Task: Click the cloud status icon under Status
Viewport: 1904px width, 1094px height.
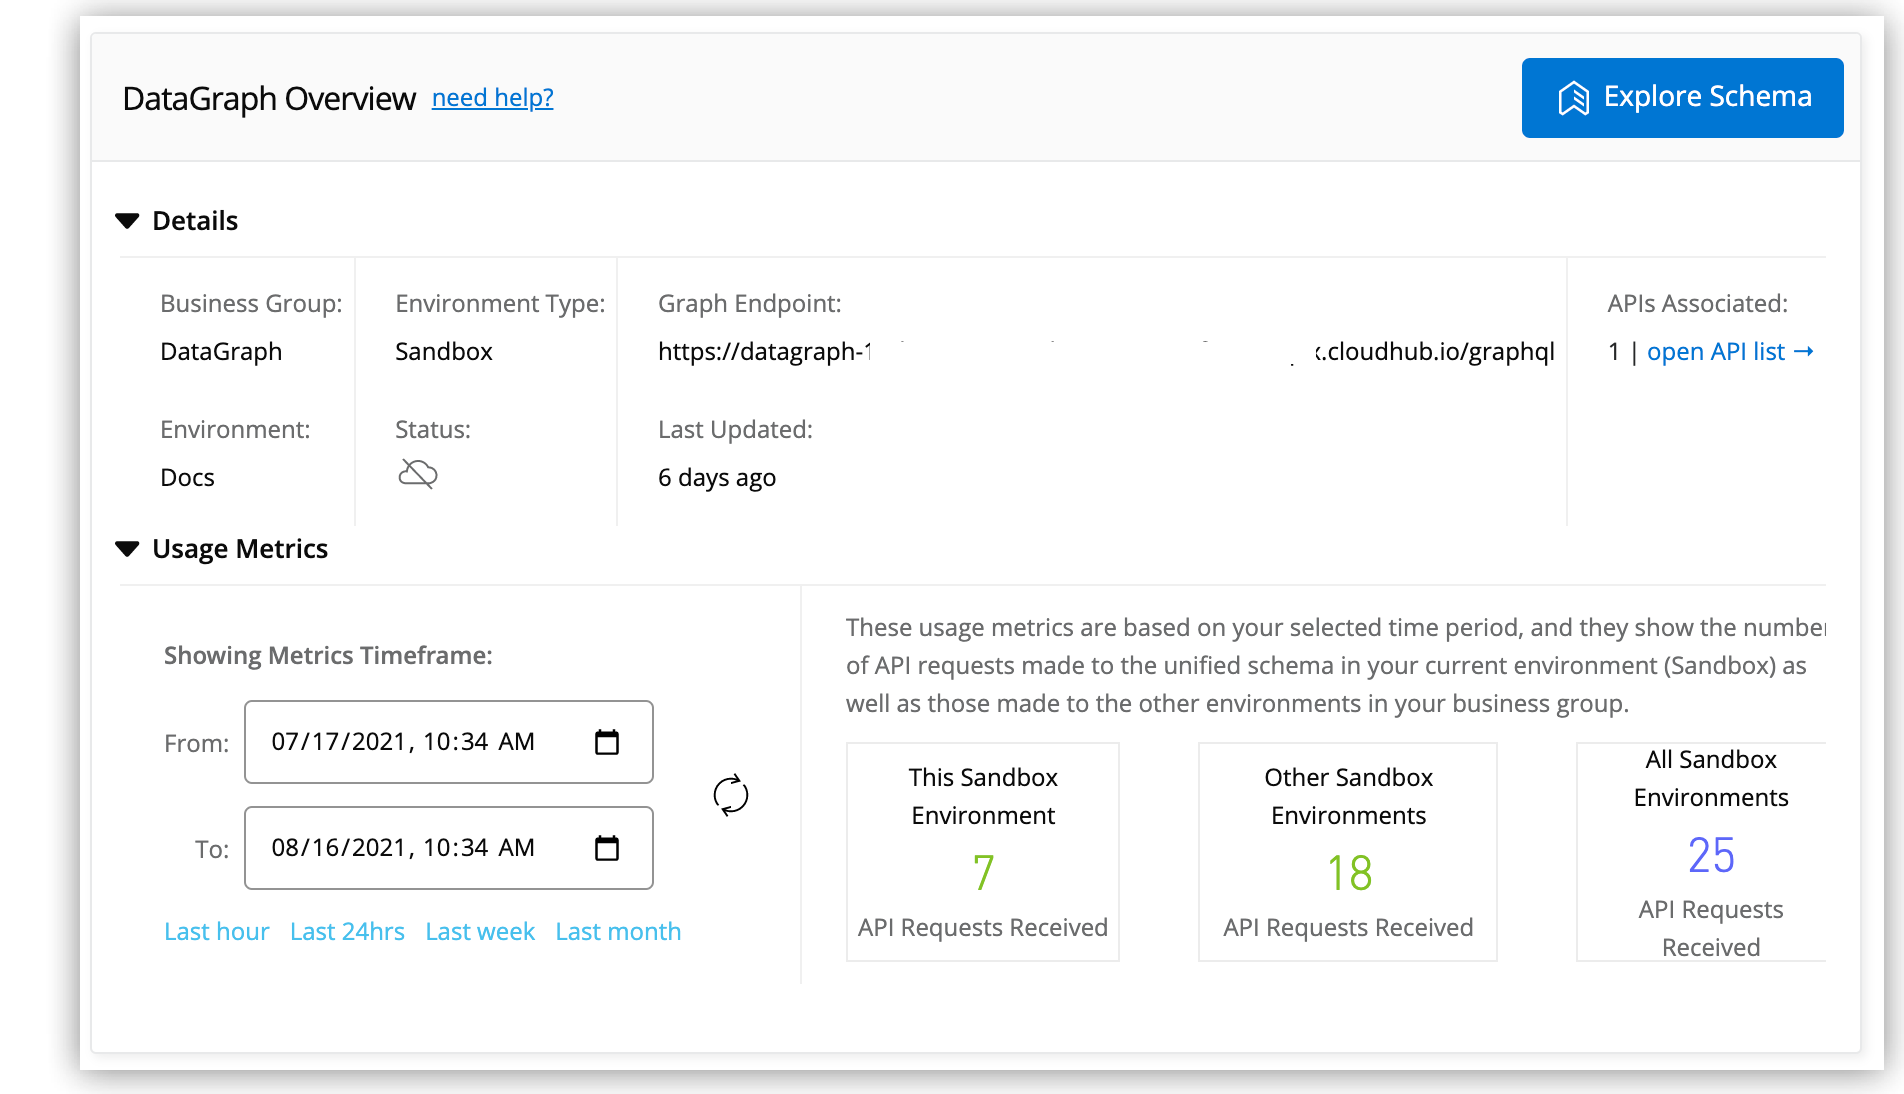Action: click(417, 473)
